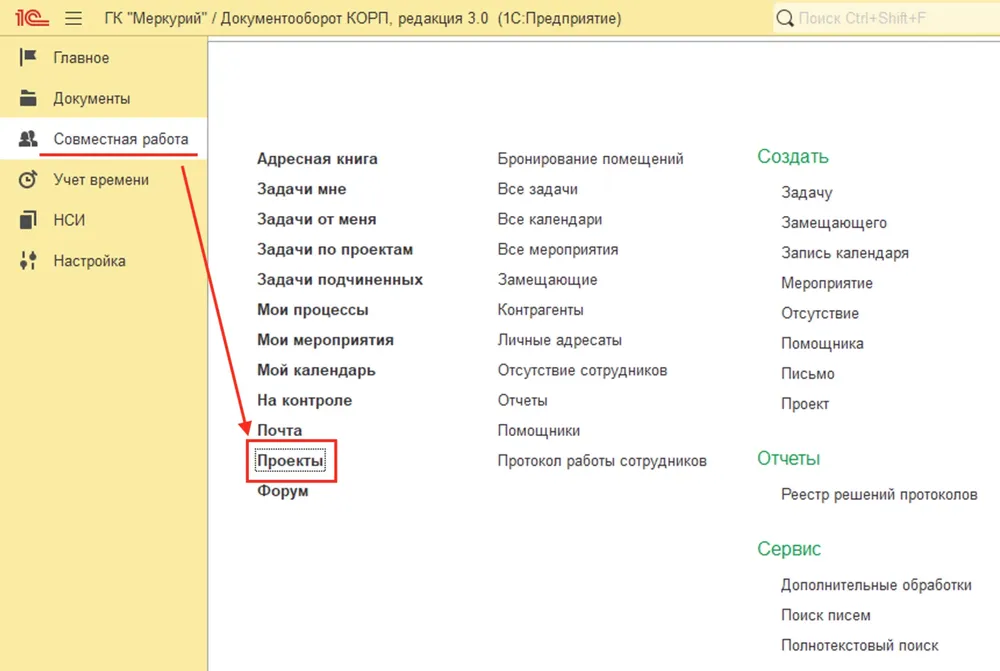Click the folder icon next to Документы

coord(28,98)
